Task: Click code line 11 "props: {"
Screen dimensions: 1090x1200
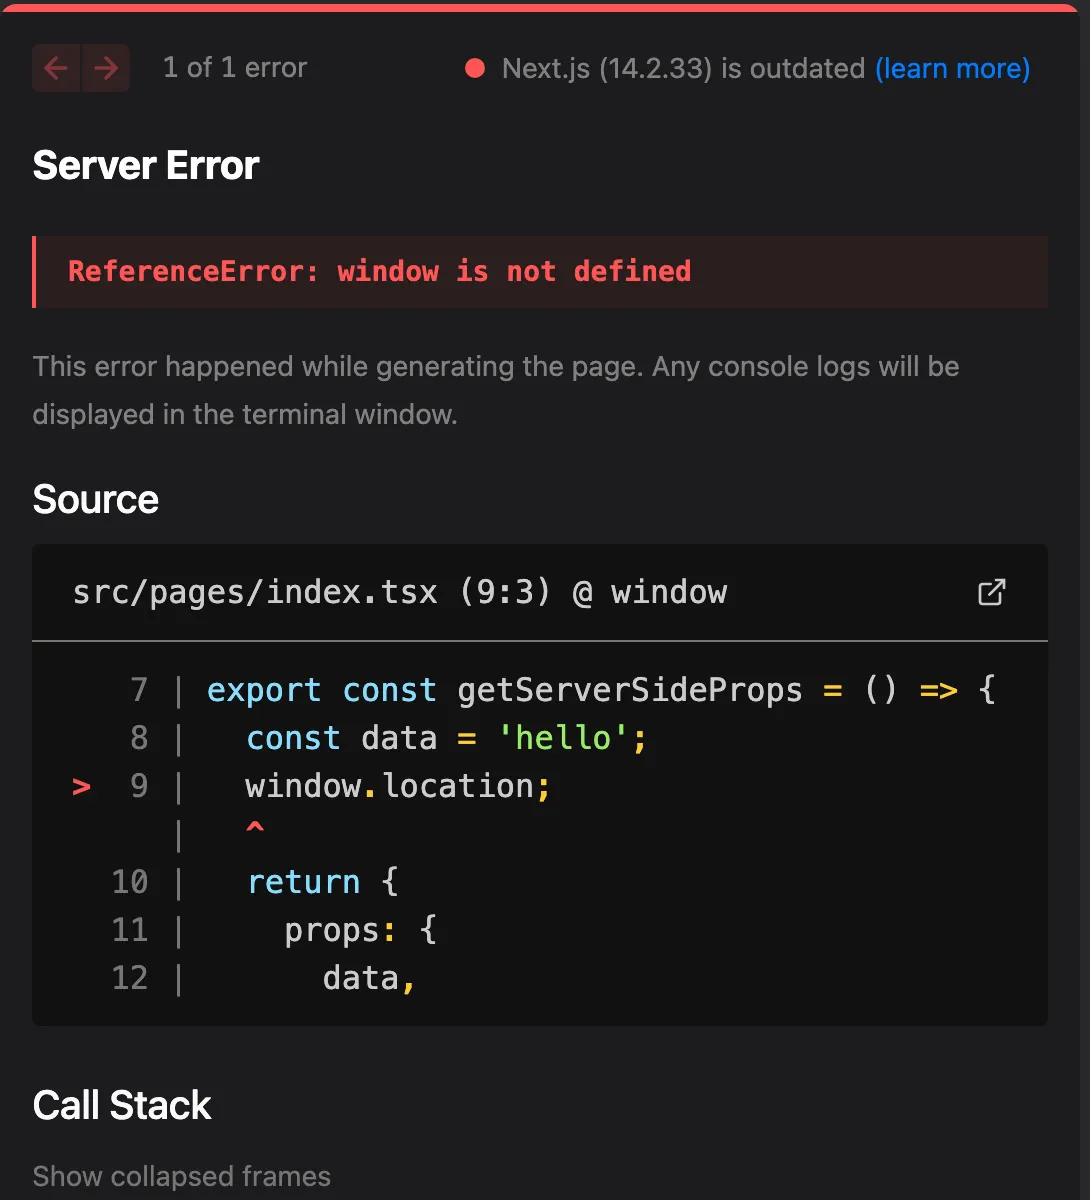Action: 361,930
